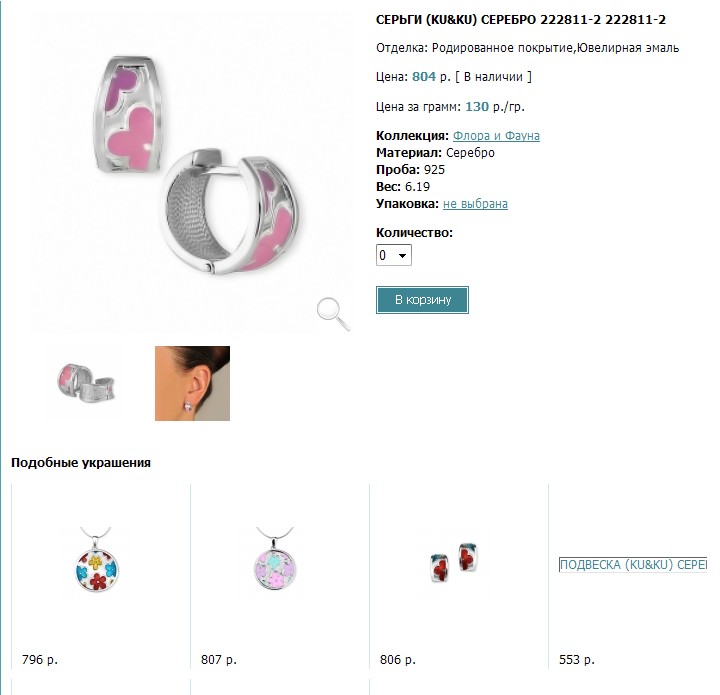Image resolution: width=720 pixels, height=695 pixels.
Task: Select the model ear photo thumbnail
Action: click(192, 383)
